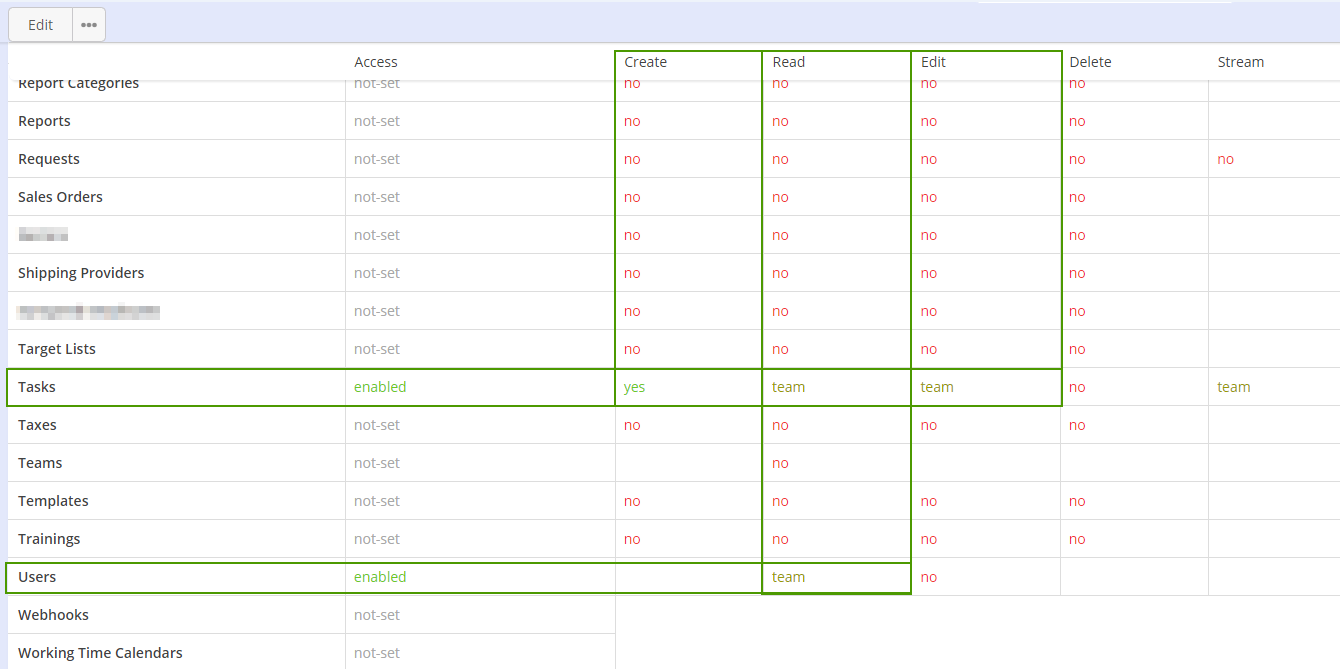The image size is (1340, 669).
Task: Select the Shipping Providers row label
Action: tap(81, 273)
